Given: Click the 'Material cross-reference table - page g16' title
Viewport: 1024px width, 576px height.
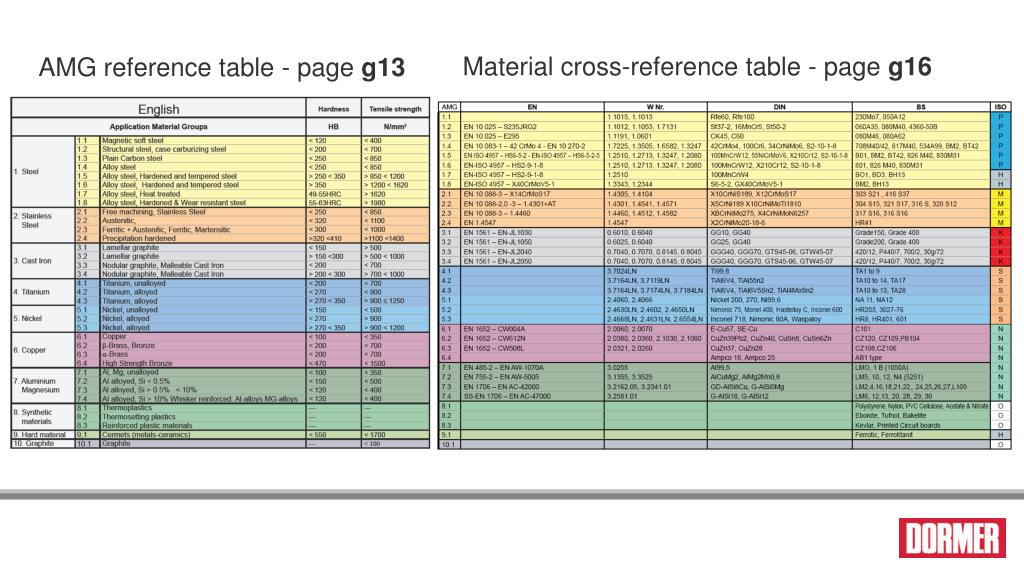Looking at the screenshot, I should coord(697,67).
